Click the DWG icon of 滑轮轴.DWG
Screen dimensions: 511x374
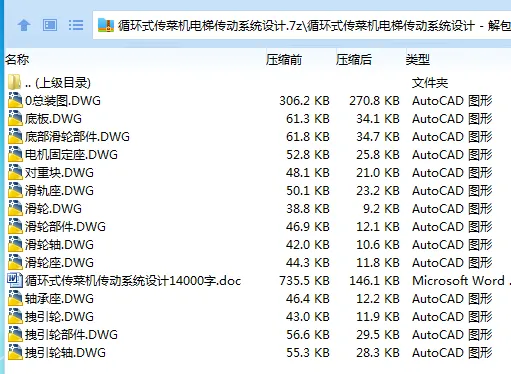(15, 245)
